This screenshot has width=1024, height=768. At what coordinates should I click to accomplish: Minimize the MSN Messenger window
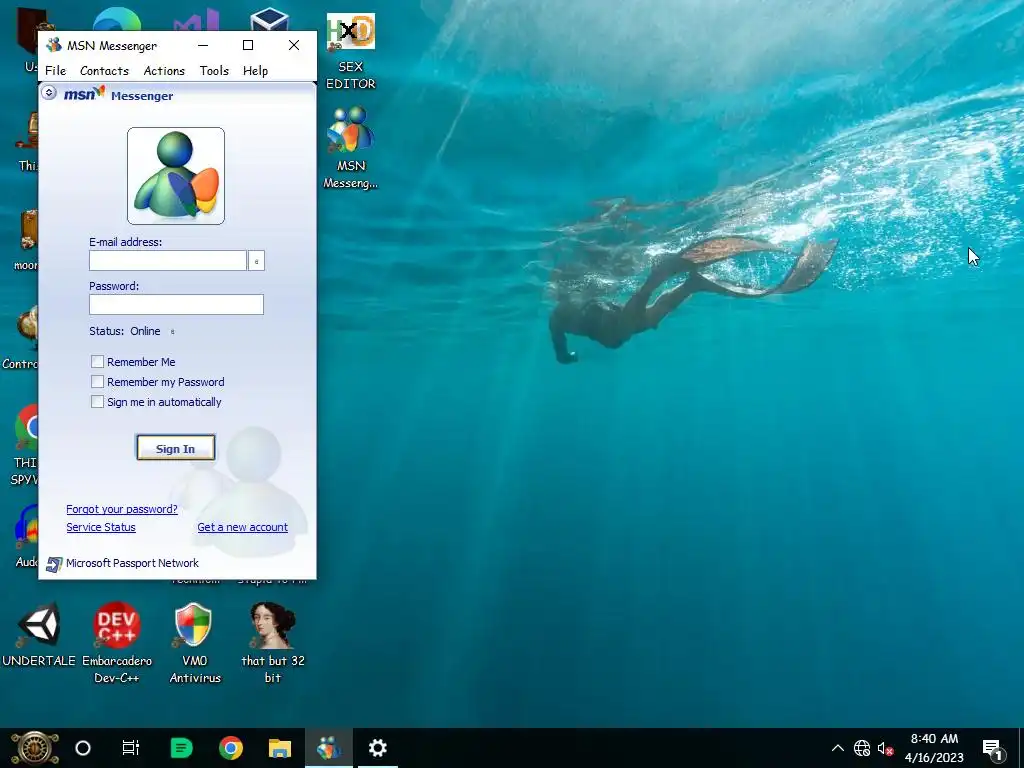[203, 45]
